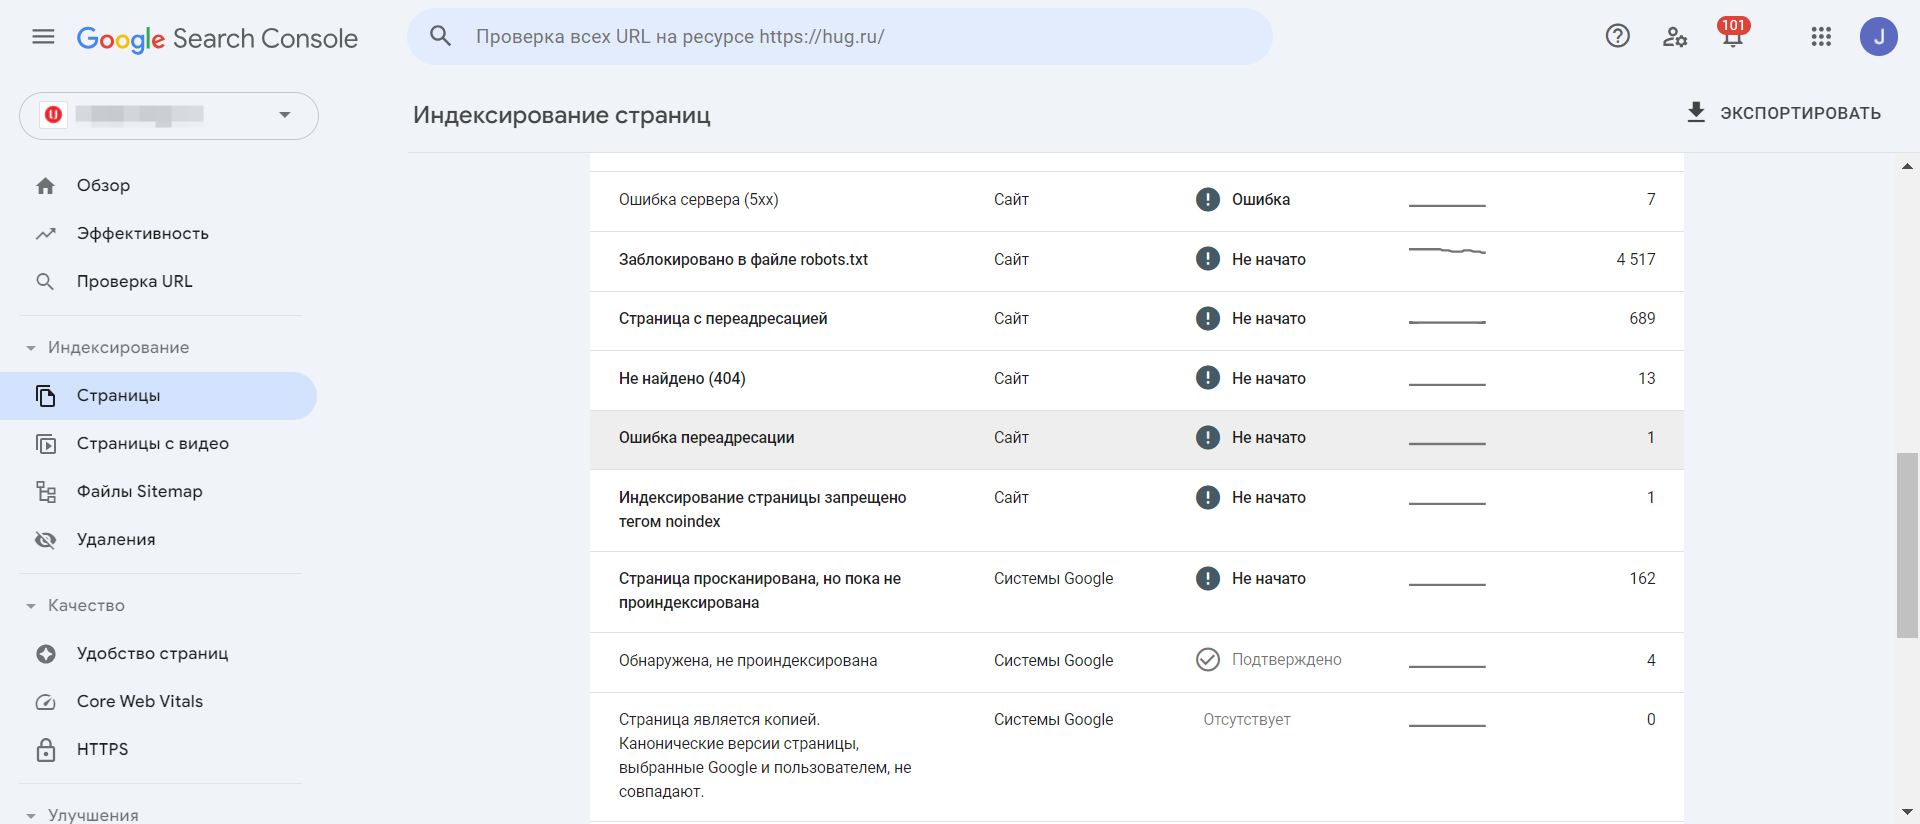Screen dimensions: 1920x824
Task: Click the download icon beside ЭКСПОРТИРОВАТЬ
Action: (1696, 112)
